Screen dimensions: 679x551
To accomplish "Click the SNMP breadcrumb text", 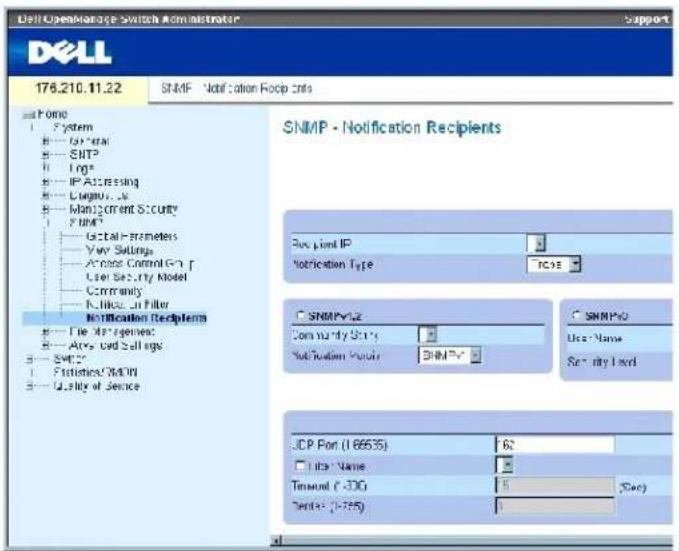I will 176,88.
